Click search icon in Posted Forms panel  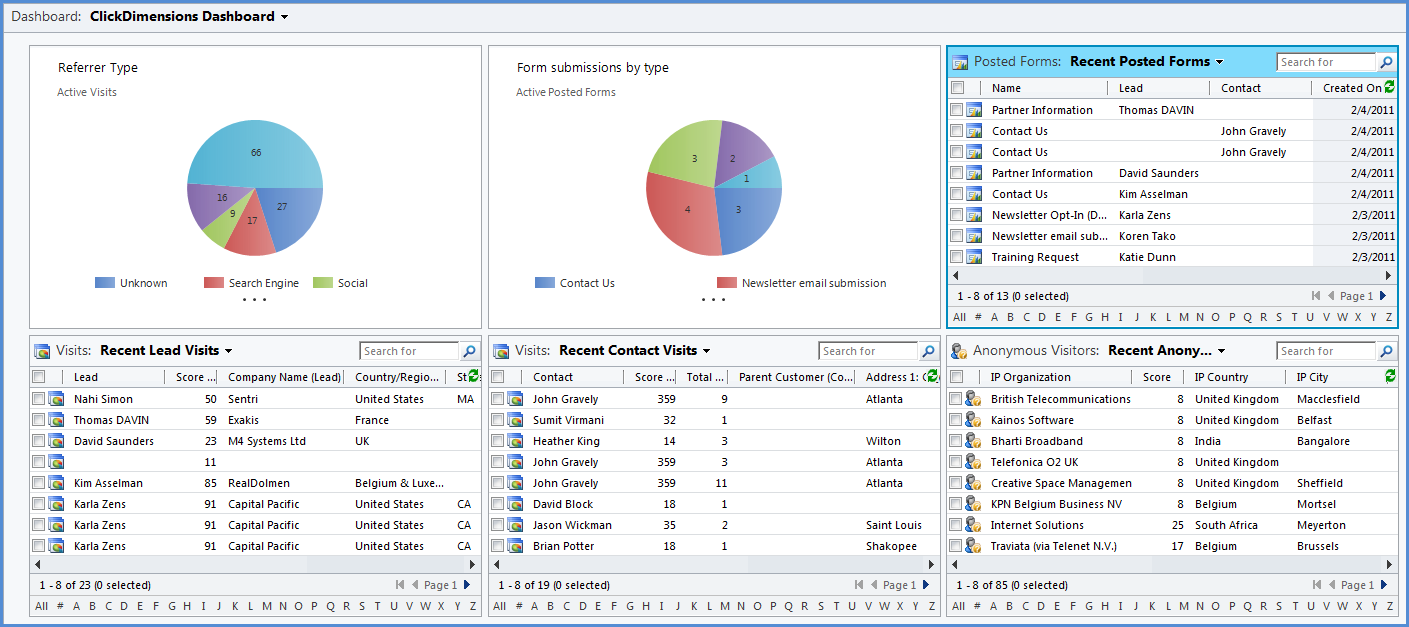tap(1385, 62)
